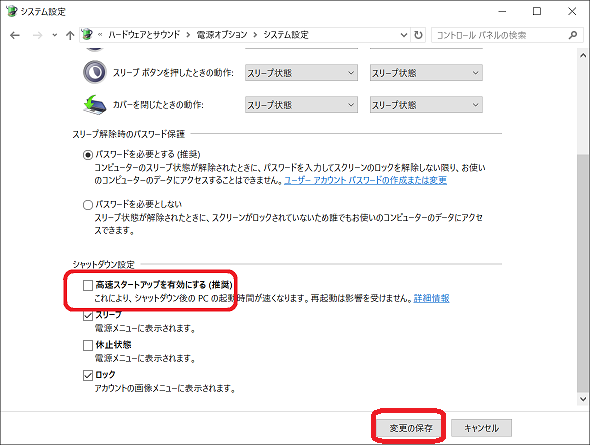The image size is (590, 445).
Task: Click the laptop lid close icon
Action: pyautogui.click(x=94, y=105)
